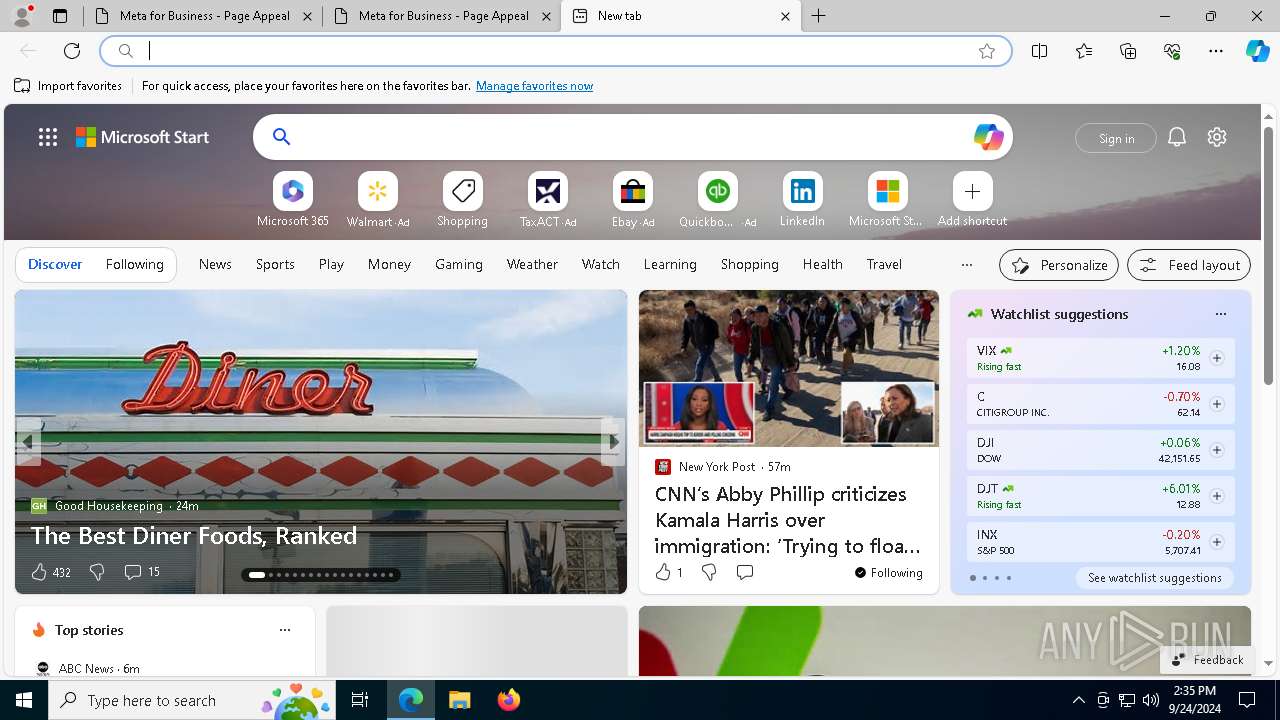Image resolution: width=1280 pixels, height=720 pixels.
Task: Open the Gaming category
Action: tap(459, 264)
